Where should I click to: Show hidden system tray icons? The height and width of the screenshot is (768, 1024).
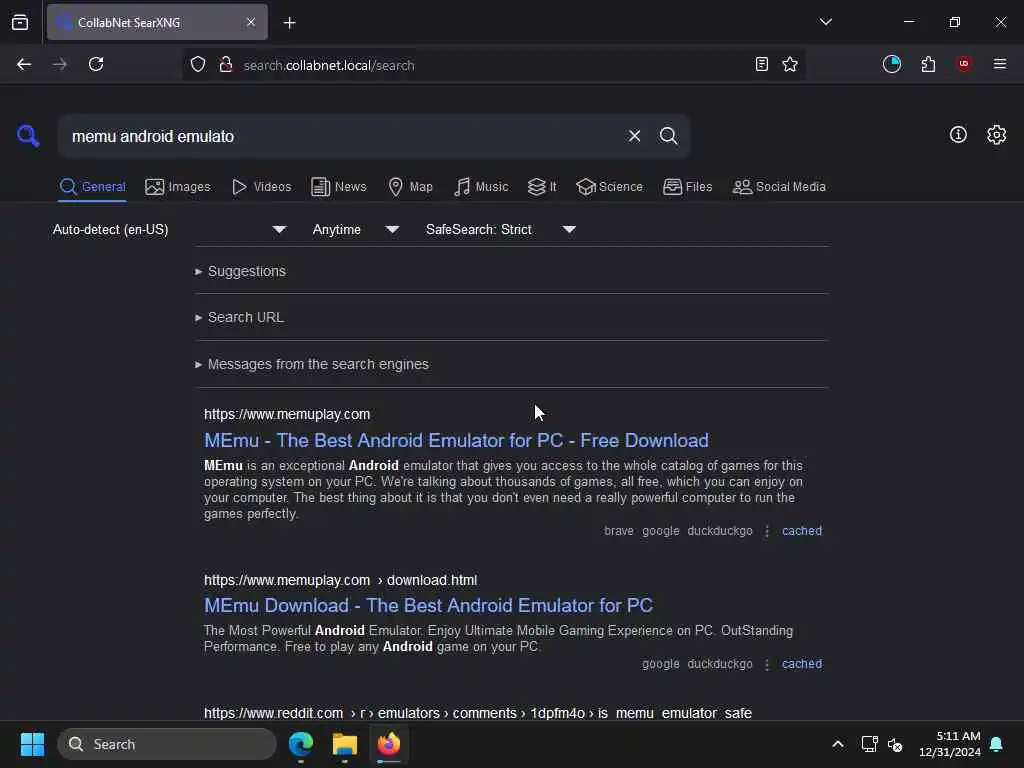837,744
